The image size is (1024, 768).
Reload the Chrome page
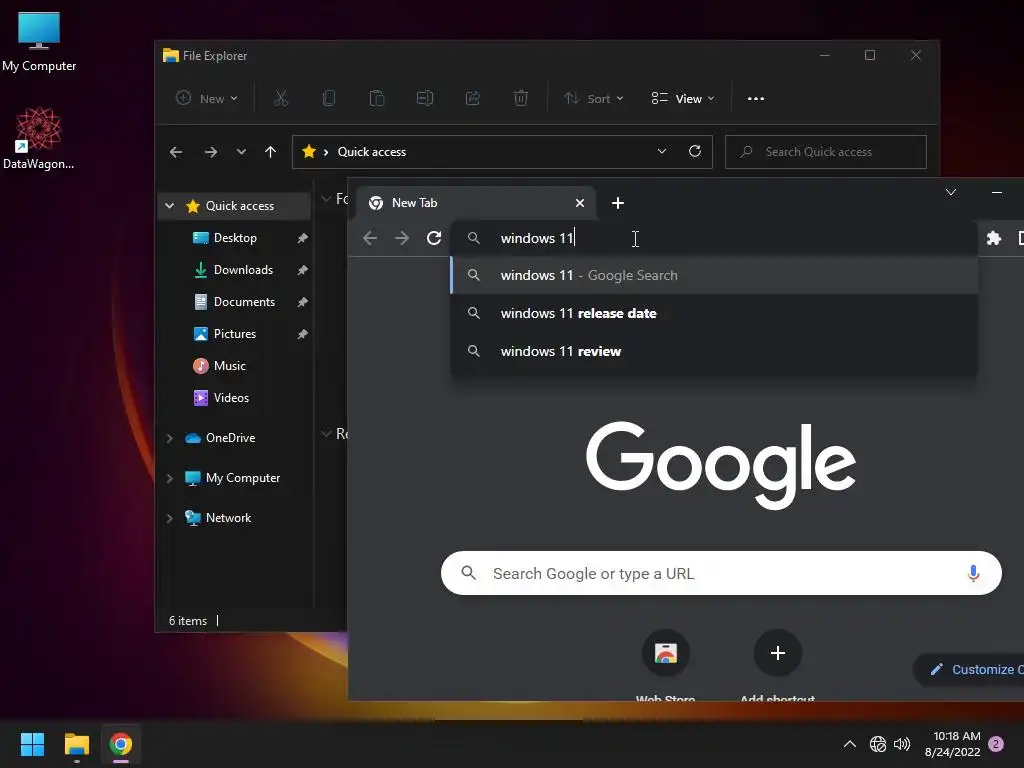click(x=434, y=238)
